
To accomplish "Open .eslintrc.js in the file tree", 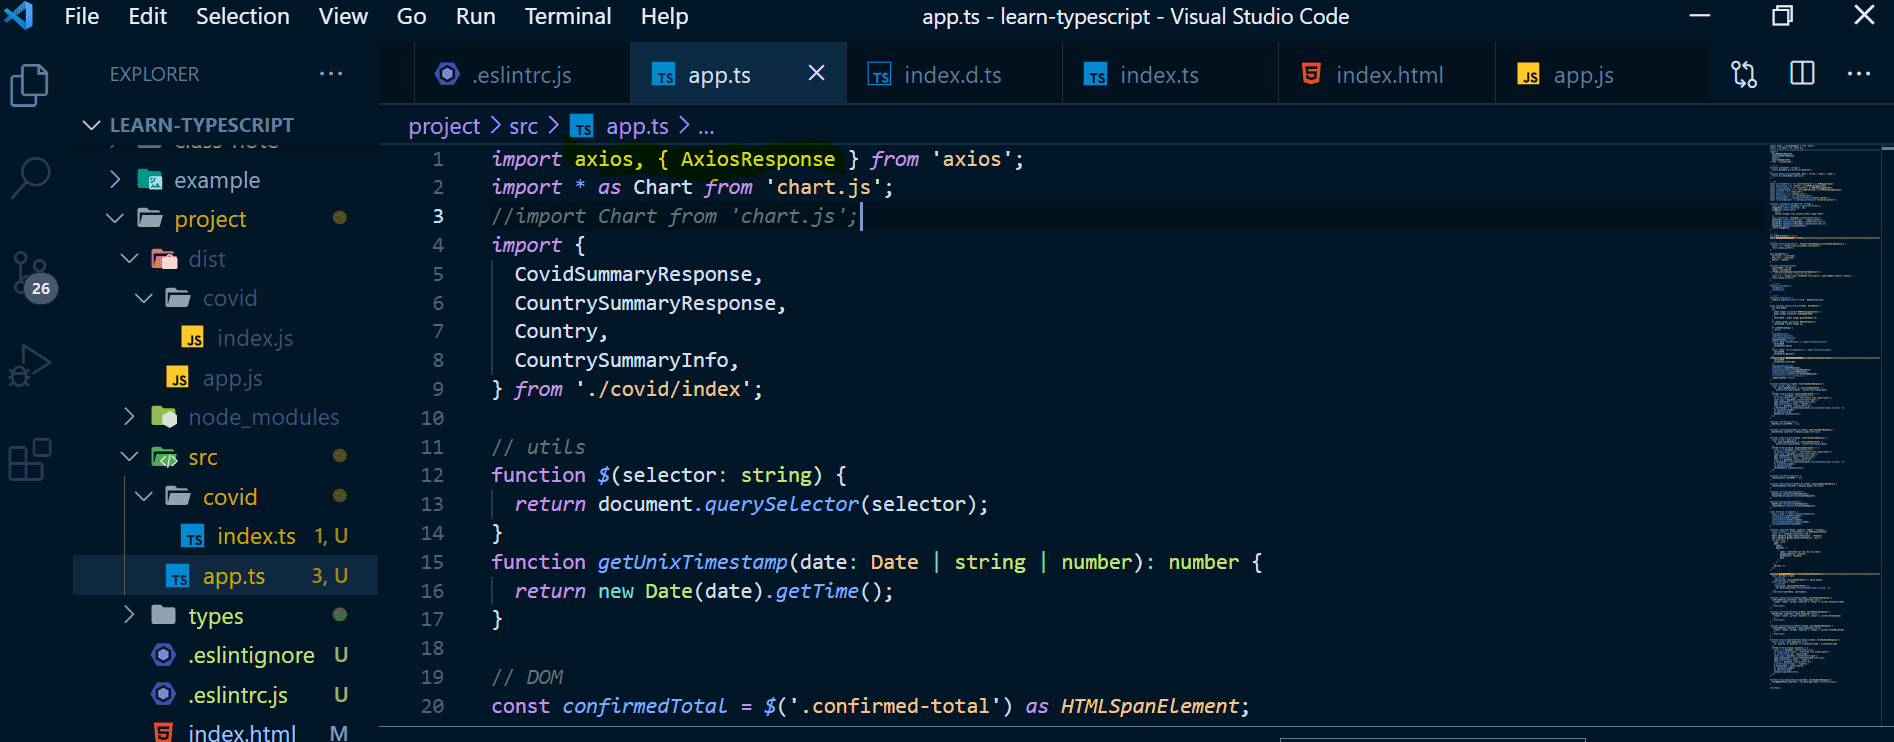I will click(238, 695).
